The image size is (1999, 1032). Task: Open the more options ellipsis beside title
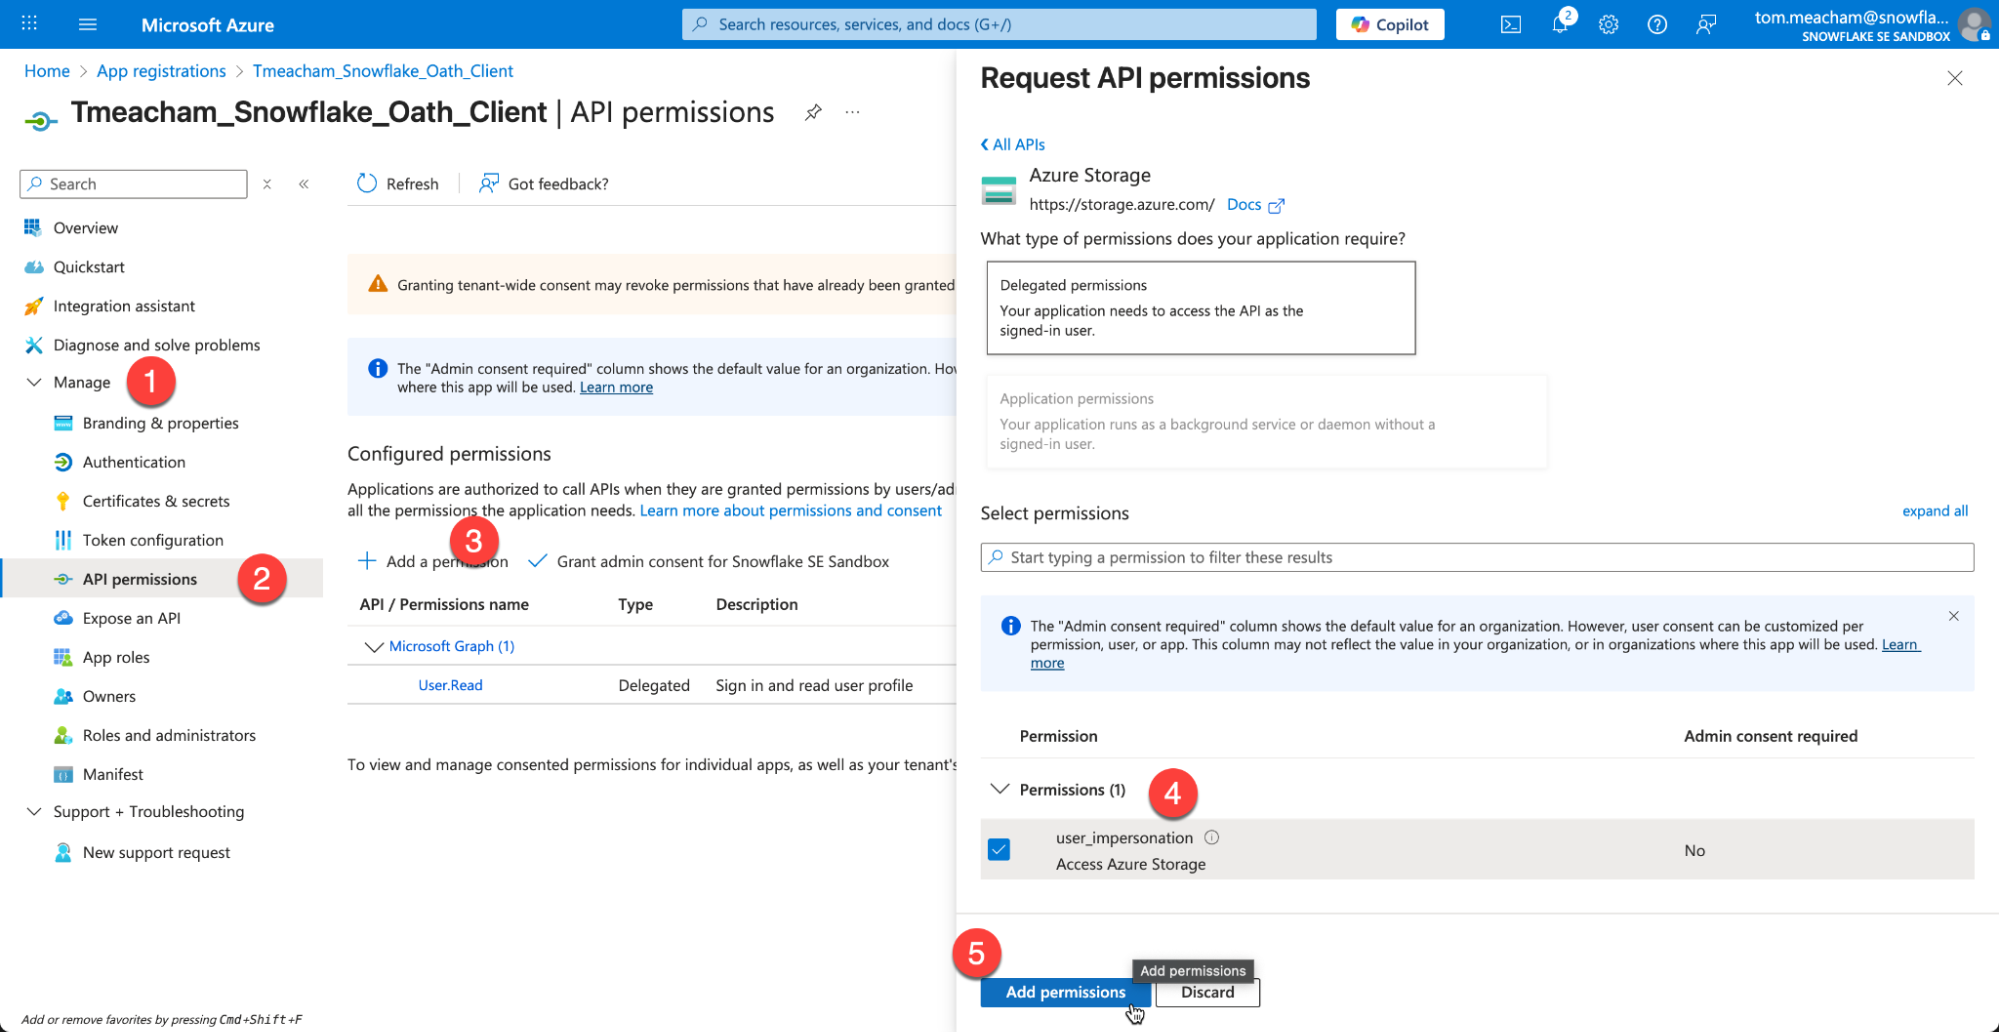852,112
